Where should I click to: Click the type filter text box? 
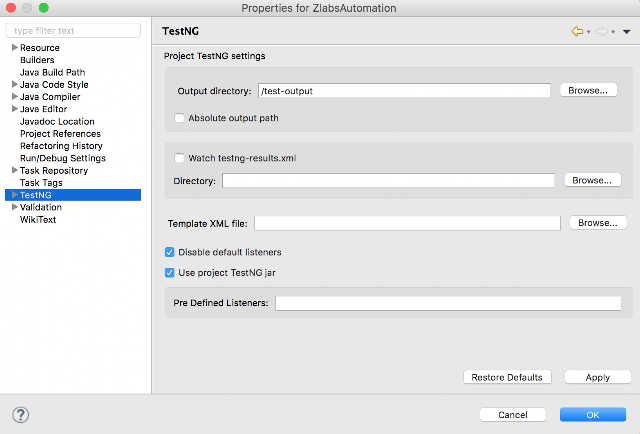(x=73, y=31)
